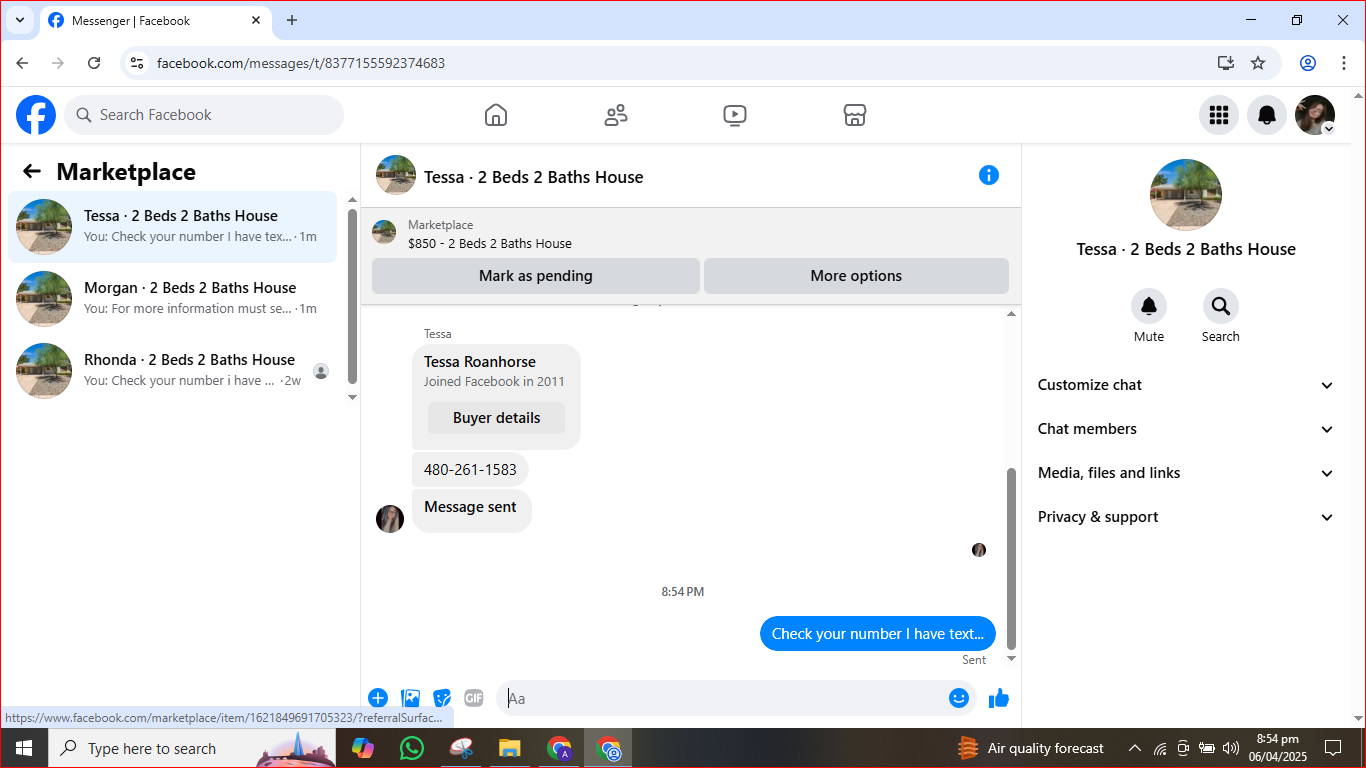1366x768 pixels.
Task: Open the Friends icon in top navigation
Action: click(616, 115)
